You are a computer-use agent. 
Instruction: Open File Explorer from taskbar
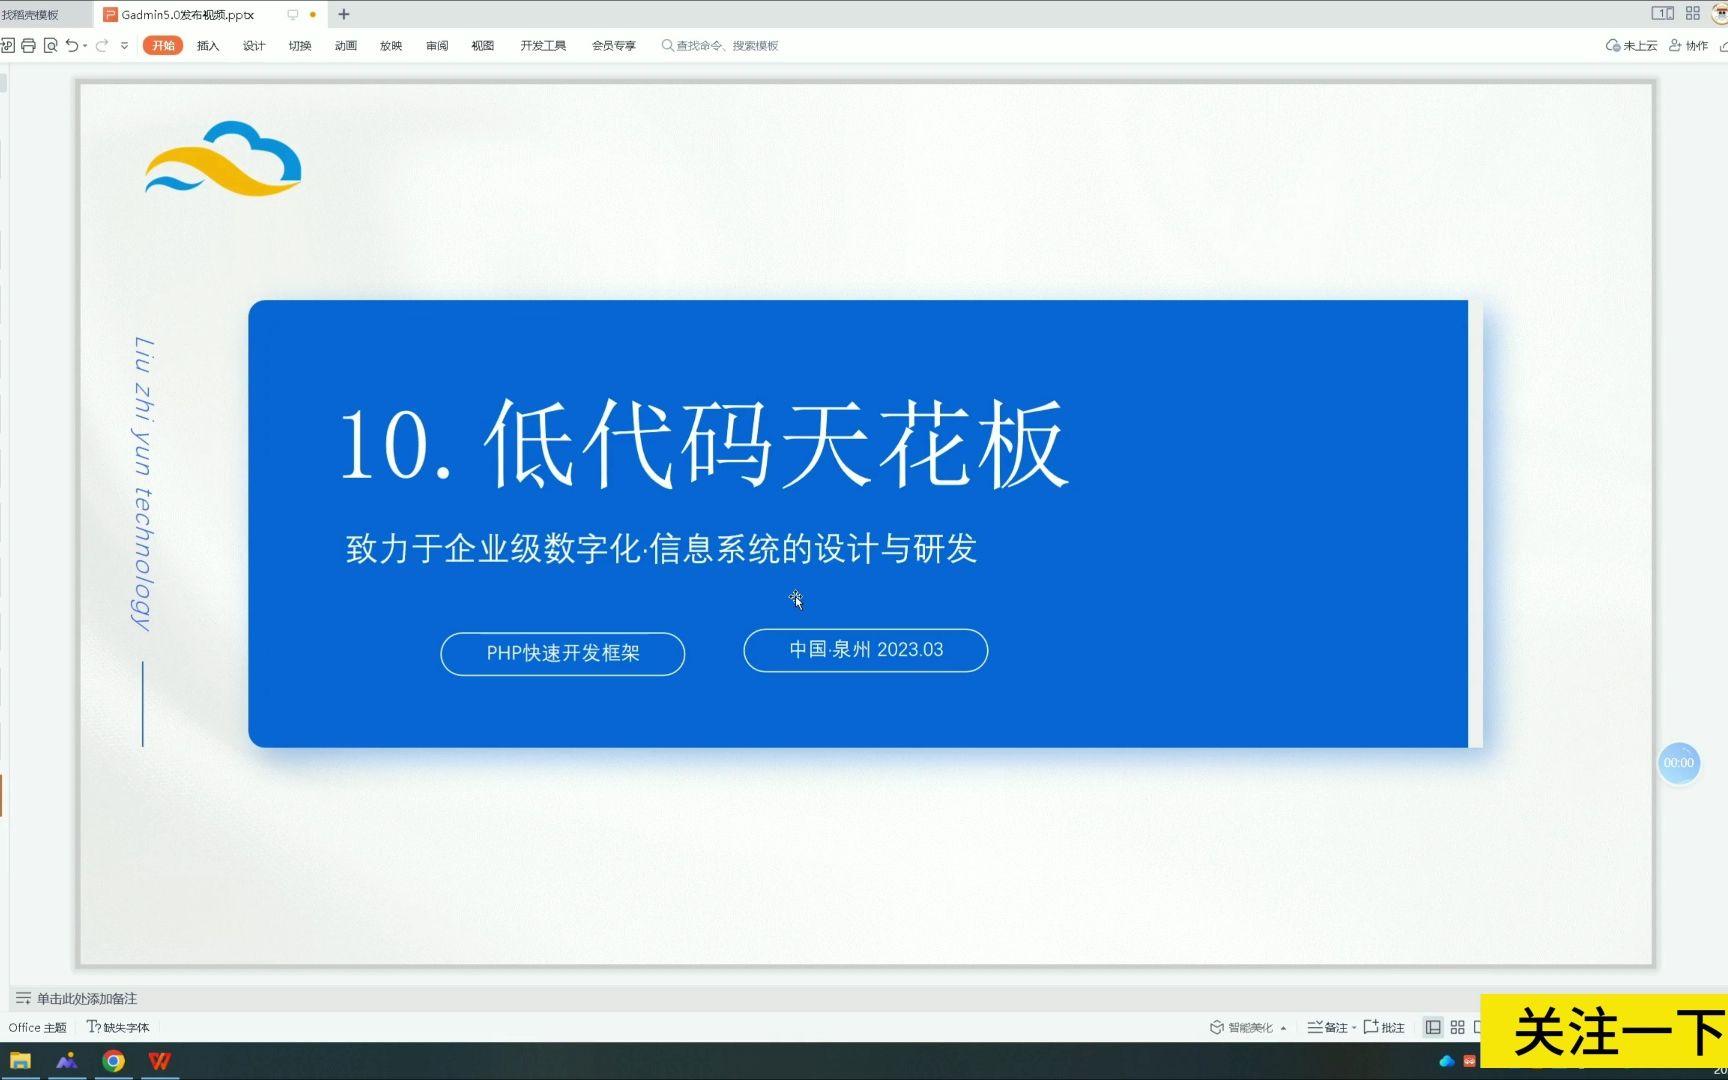pyautogui.click(x=20, y=1061)
